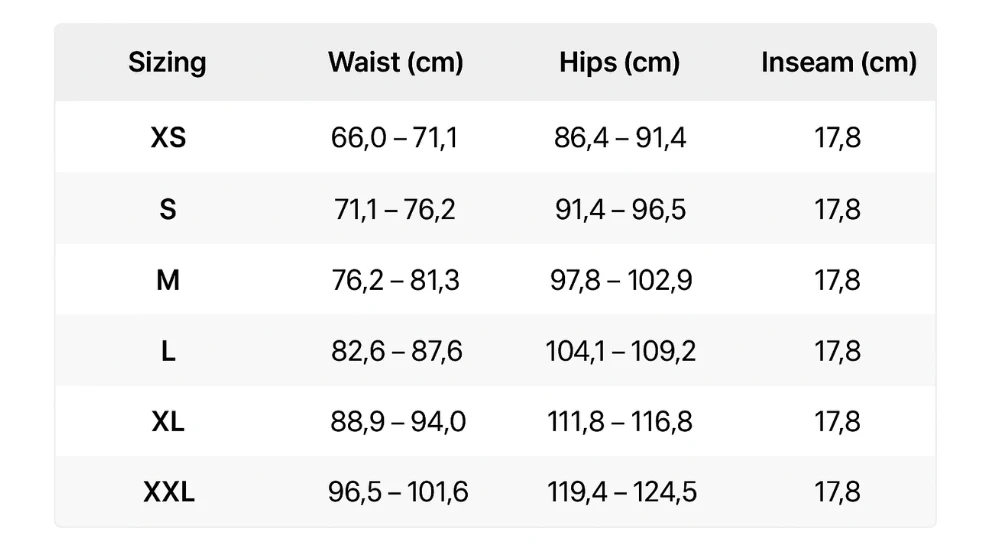
Task: Click the XS size label
Action: [x=168, y=137]
